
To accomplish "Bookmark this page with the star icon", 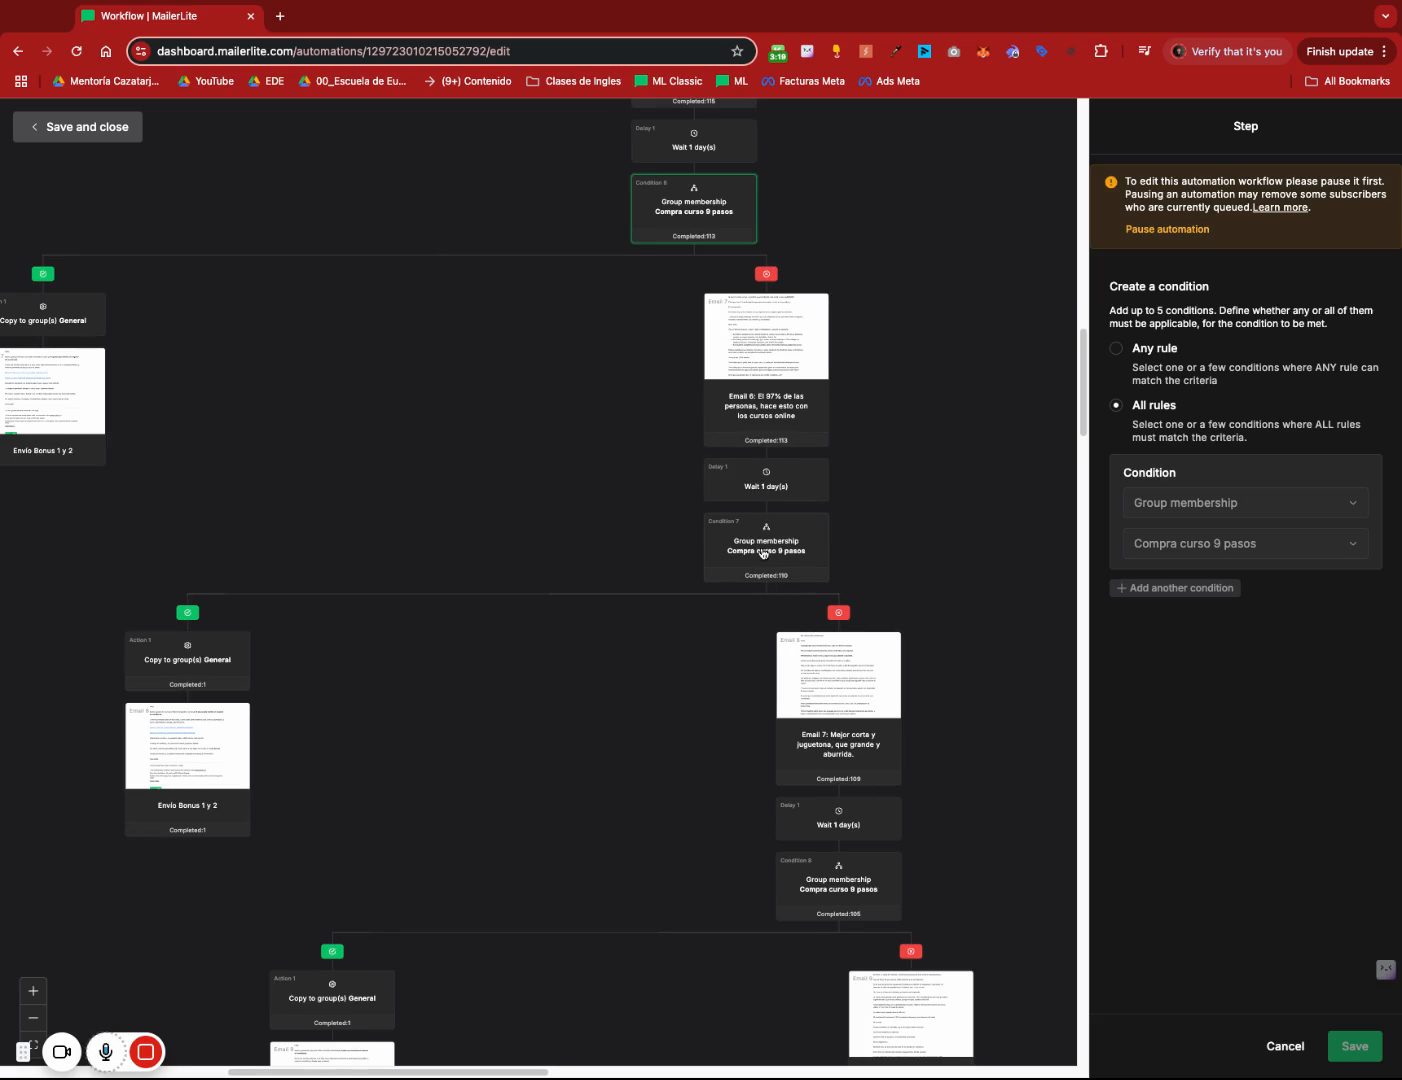I will click(x=737, y=51).
